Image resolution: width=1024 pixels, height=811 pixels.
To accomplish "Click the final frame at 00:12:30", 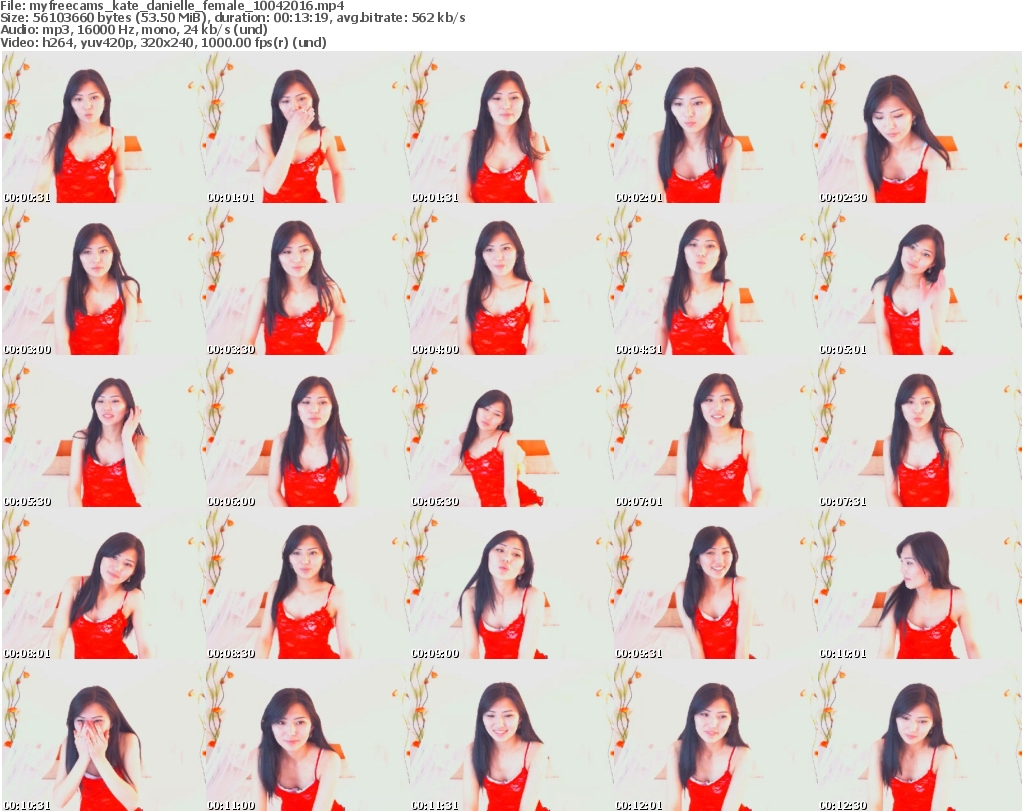I will click(x=920, y=736).
